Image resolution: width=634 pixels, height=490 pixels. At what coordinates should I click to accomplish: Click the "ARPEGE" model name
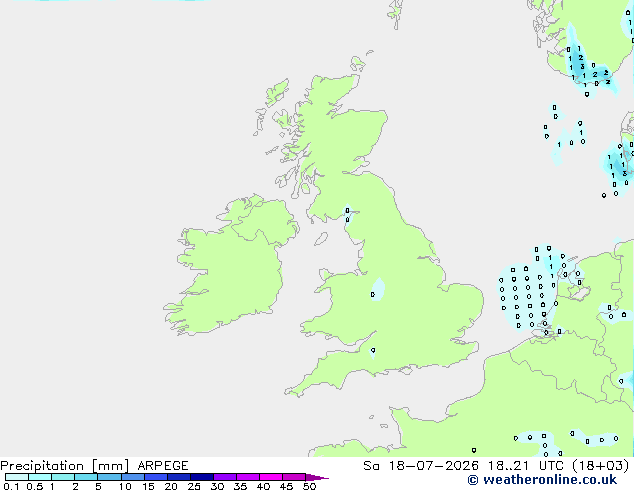click(x=163, y=466)
